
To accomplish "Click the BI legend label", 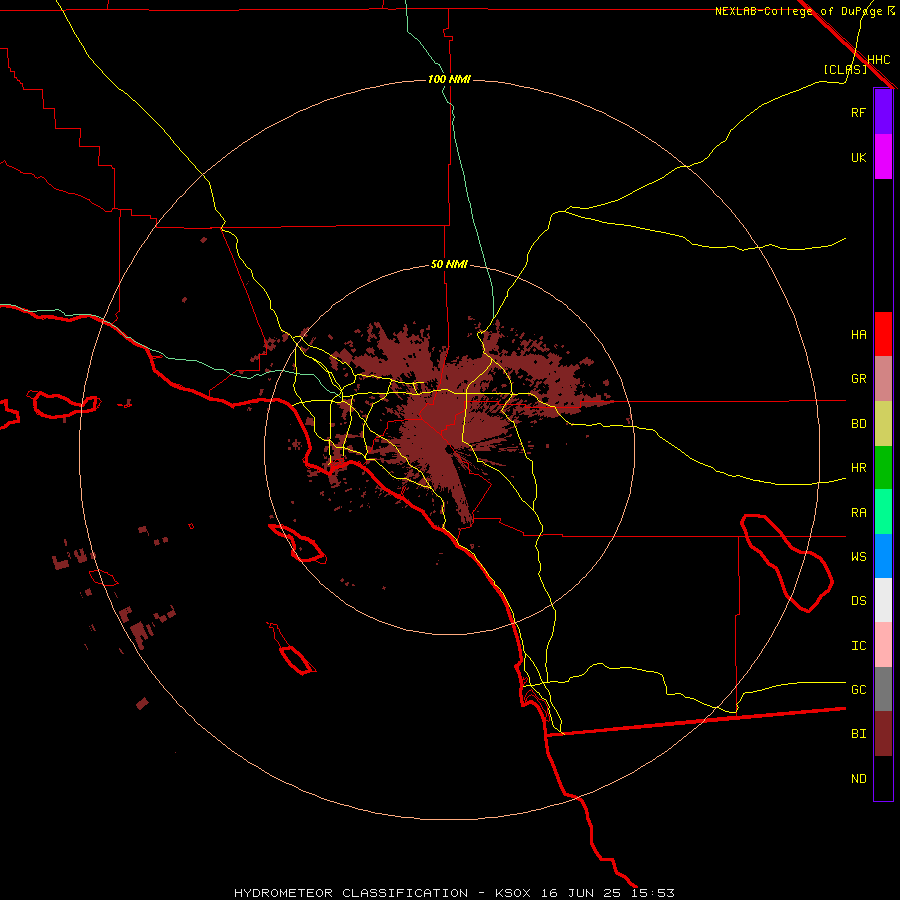I will click(x=858, y=734).
